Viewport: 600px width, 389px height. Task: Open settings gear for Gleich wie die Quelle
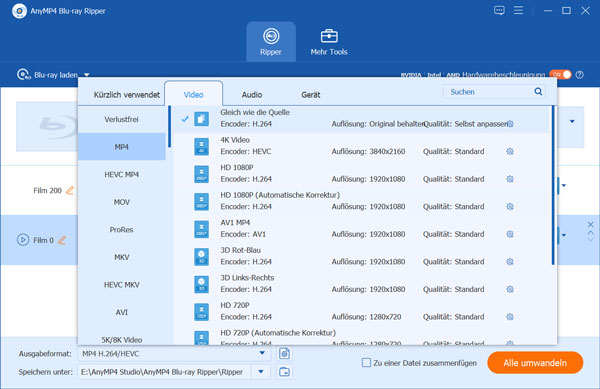tap(510, 124)
